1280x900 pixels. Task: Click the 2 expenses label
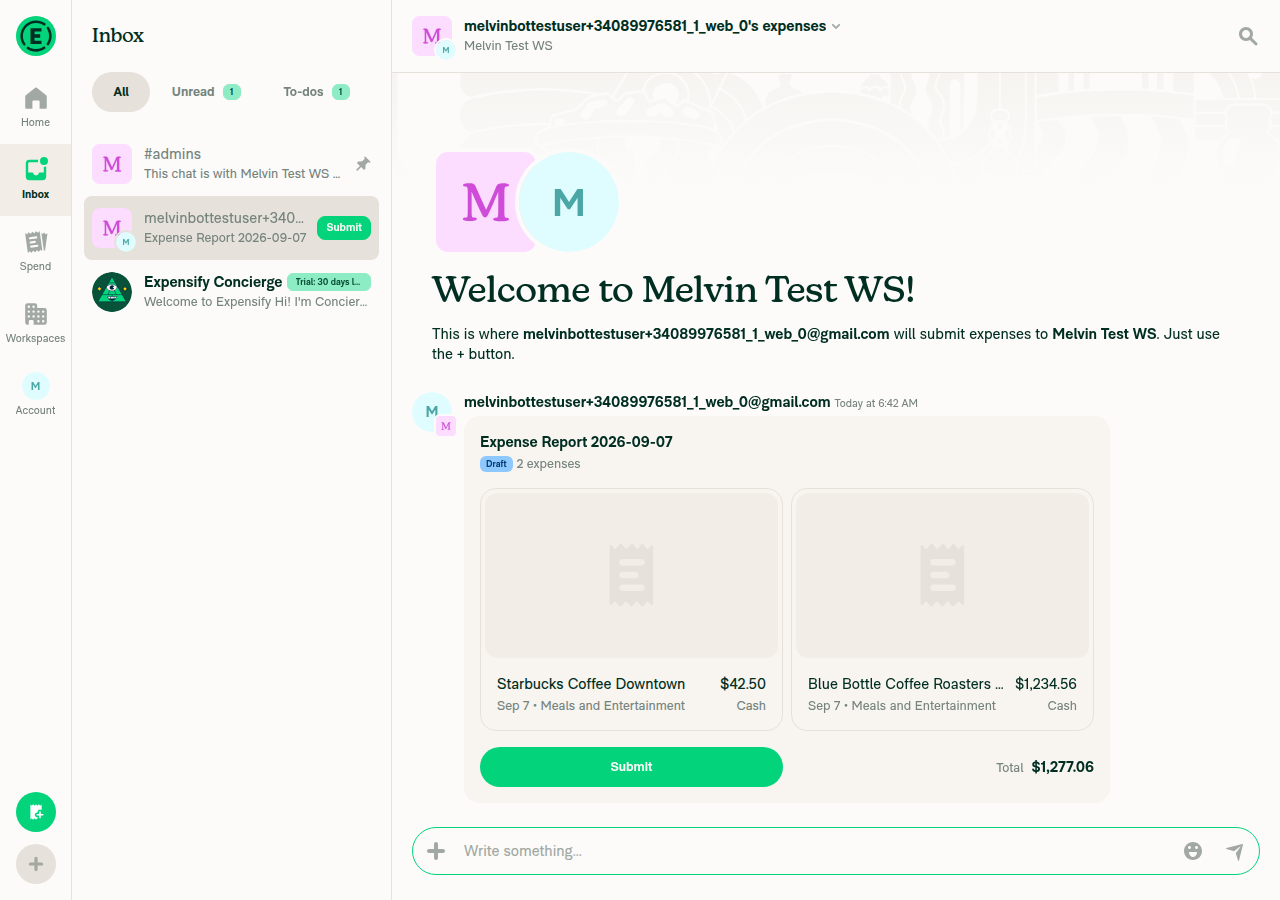[548, 464]
